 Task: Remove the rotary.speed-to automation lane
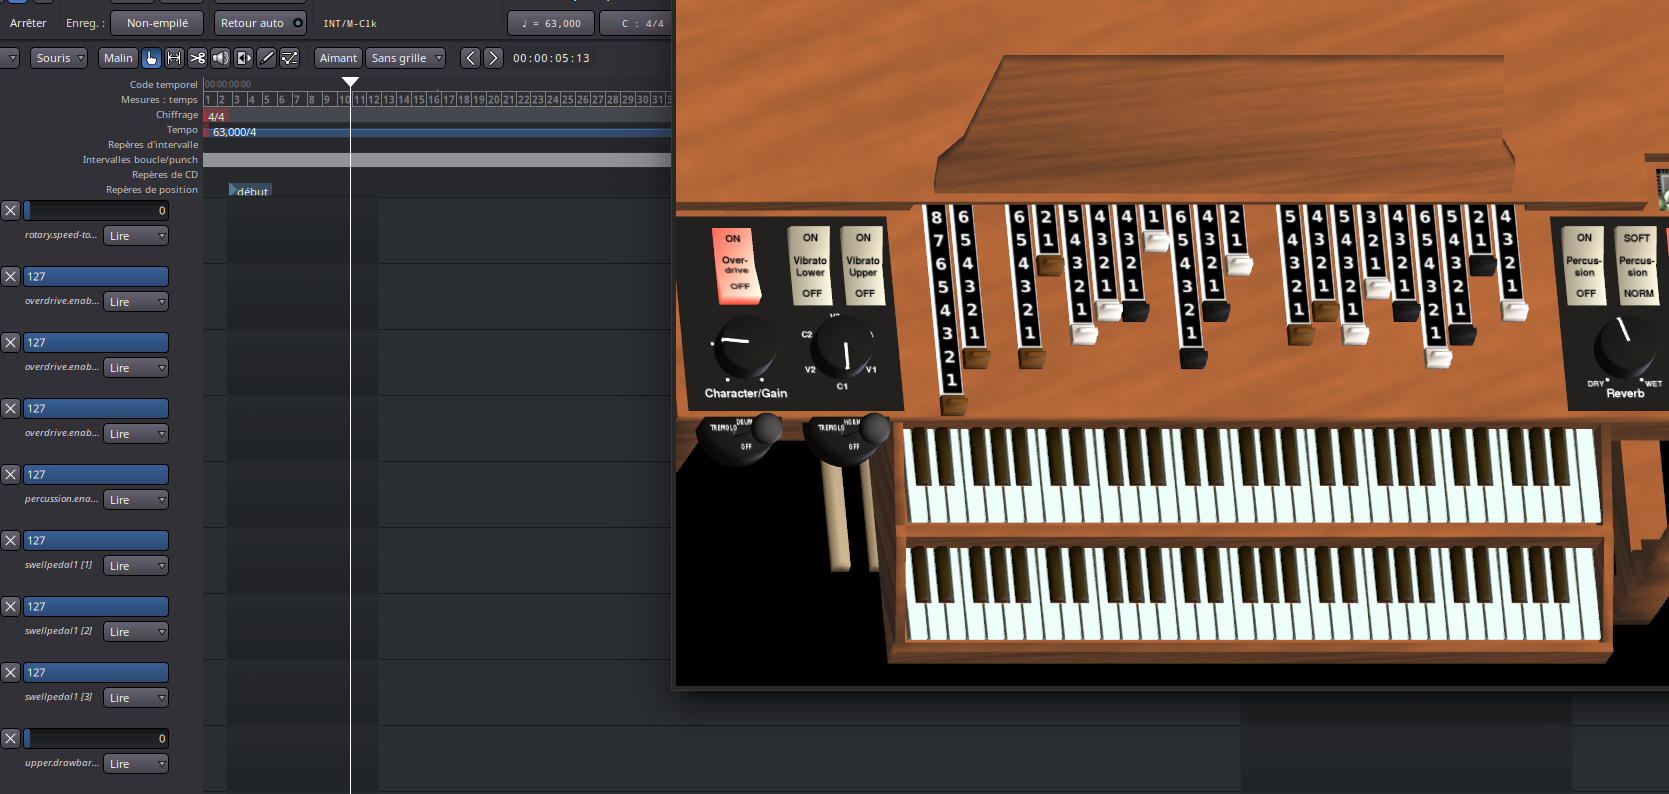(10, 210)
